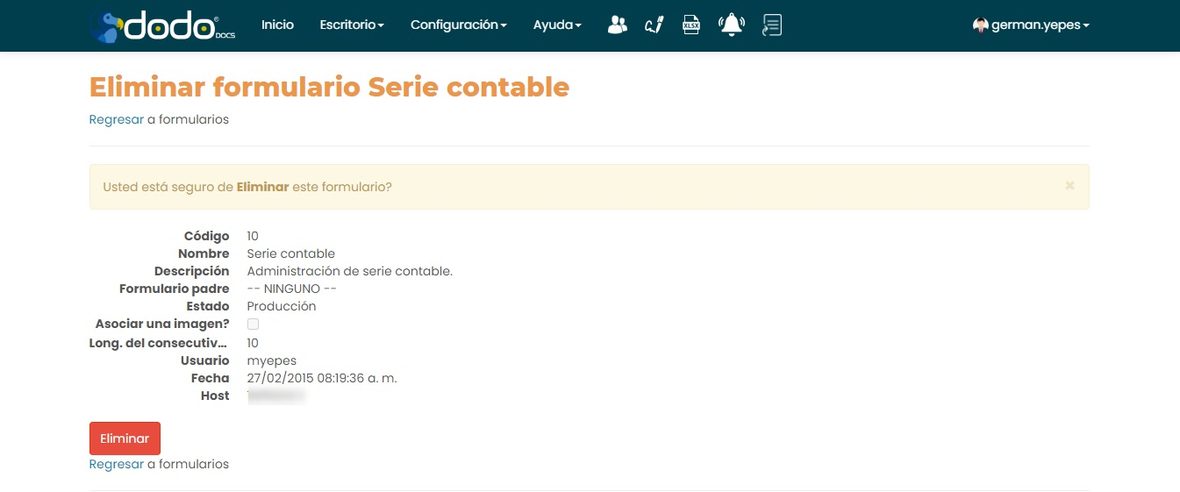The height and width of the screenshot is (492, 1180).
Task: Click the blurred Host value
Action: (275, 396)
